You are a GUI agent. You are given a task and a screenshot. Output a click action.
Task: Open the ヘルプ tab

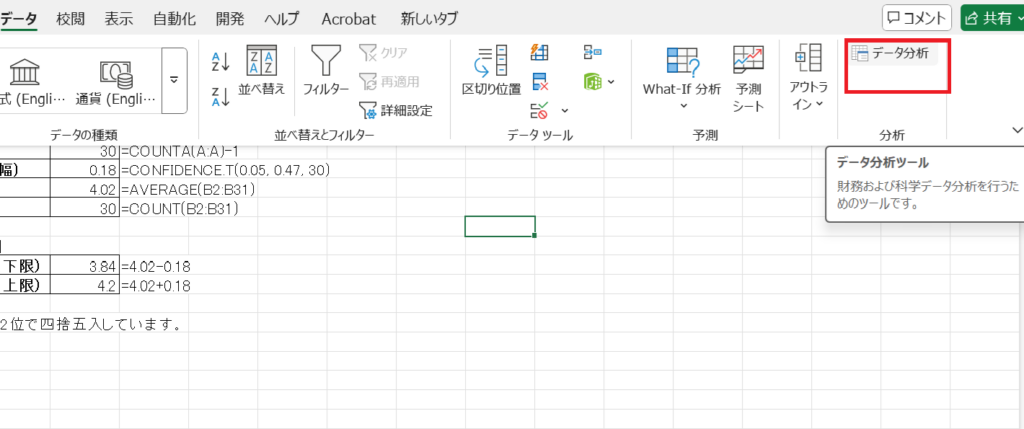283,19
